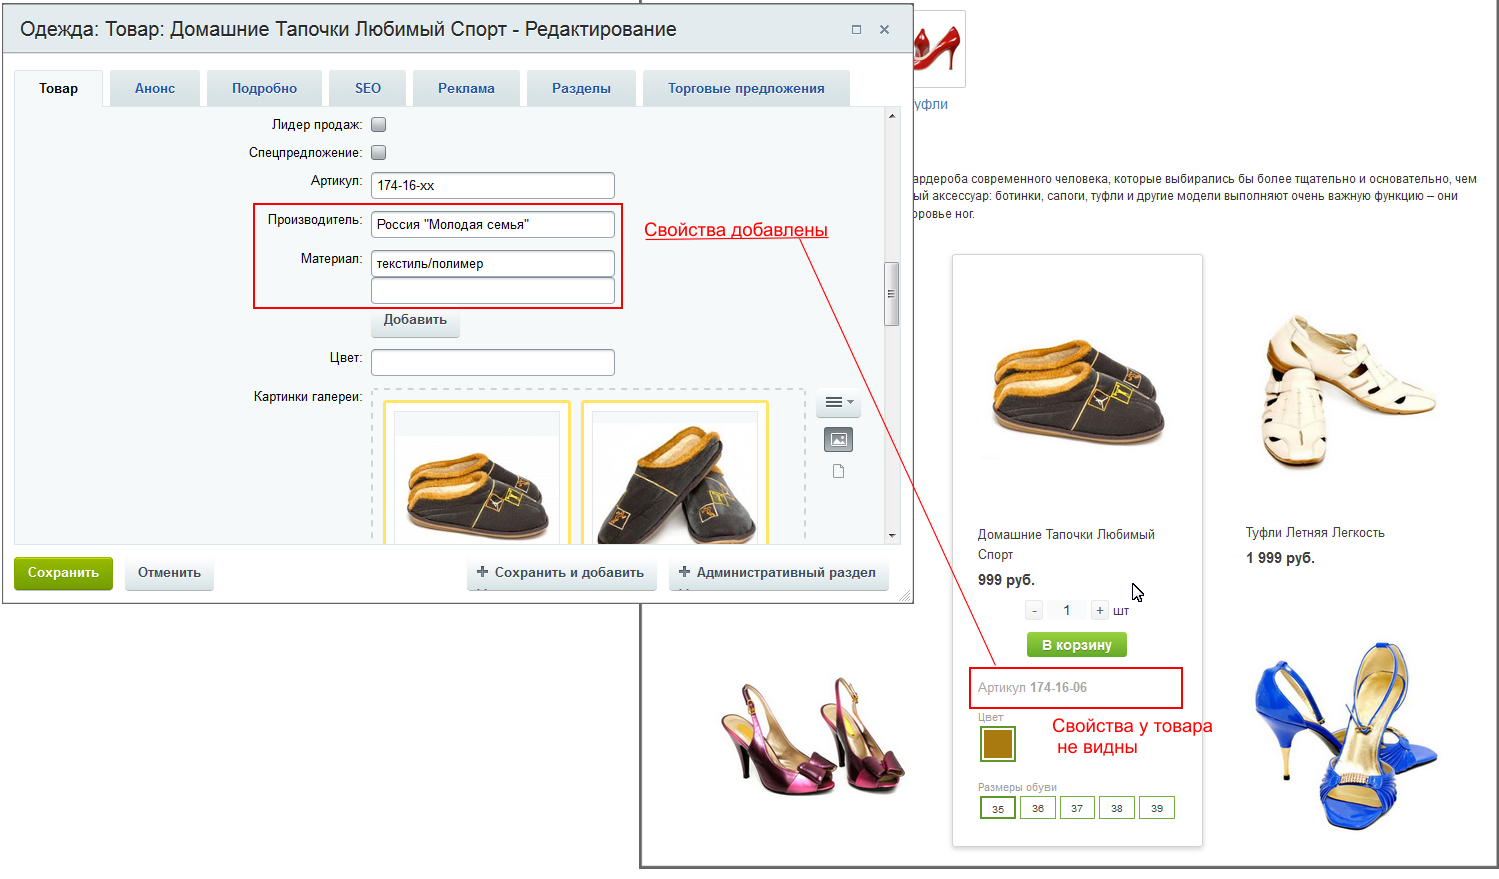Viewport: 1499px width, 879px height.
Task: Select the brown color swatch
Action: [x=998, y=744]
